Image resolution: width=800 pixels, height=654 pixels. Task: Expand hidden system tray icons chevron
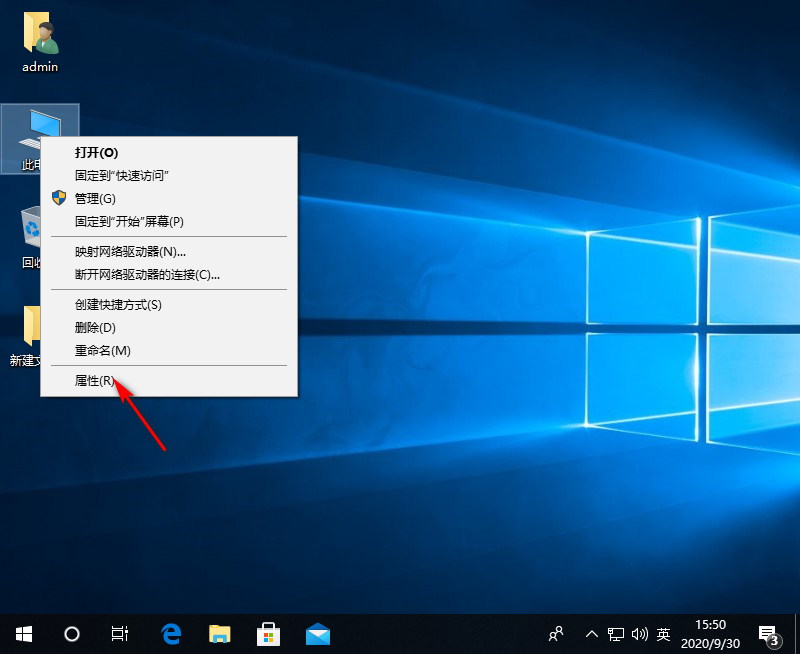591,633
